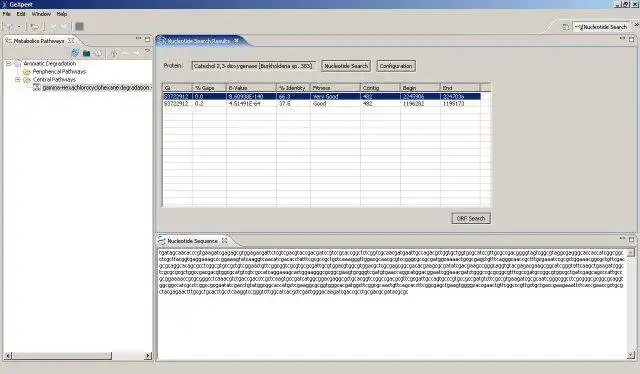Select Aromatic Degradation root node
This screenshot has width=640, height=374.
pos(49,63)
